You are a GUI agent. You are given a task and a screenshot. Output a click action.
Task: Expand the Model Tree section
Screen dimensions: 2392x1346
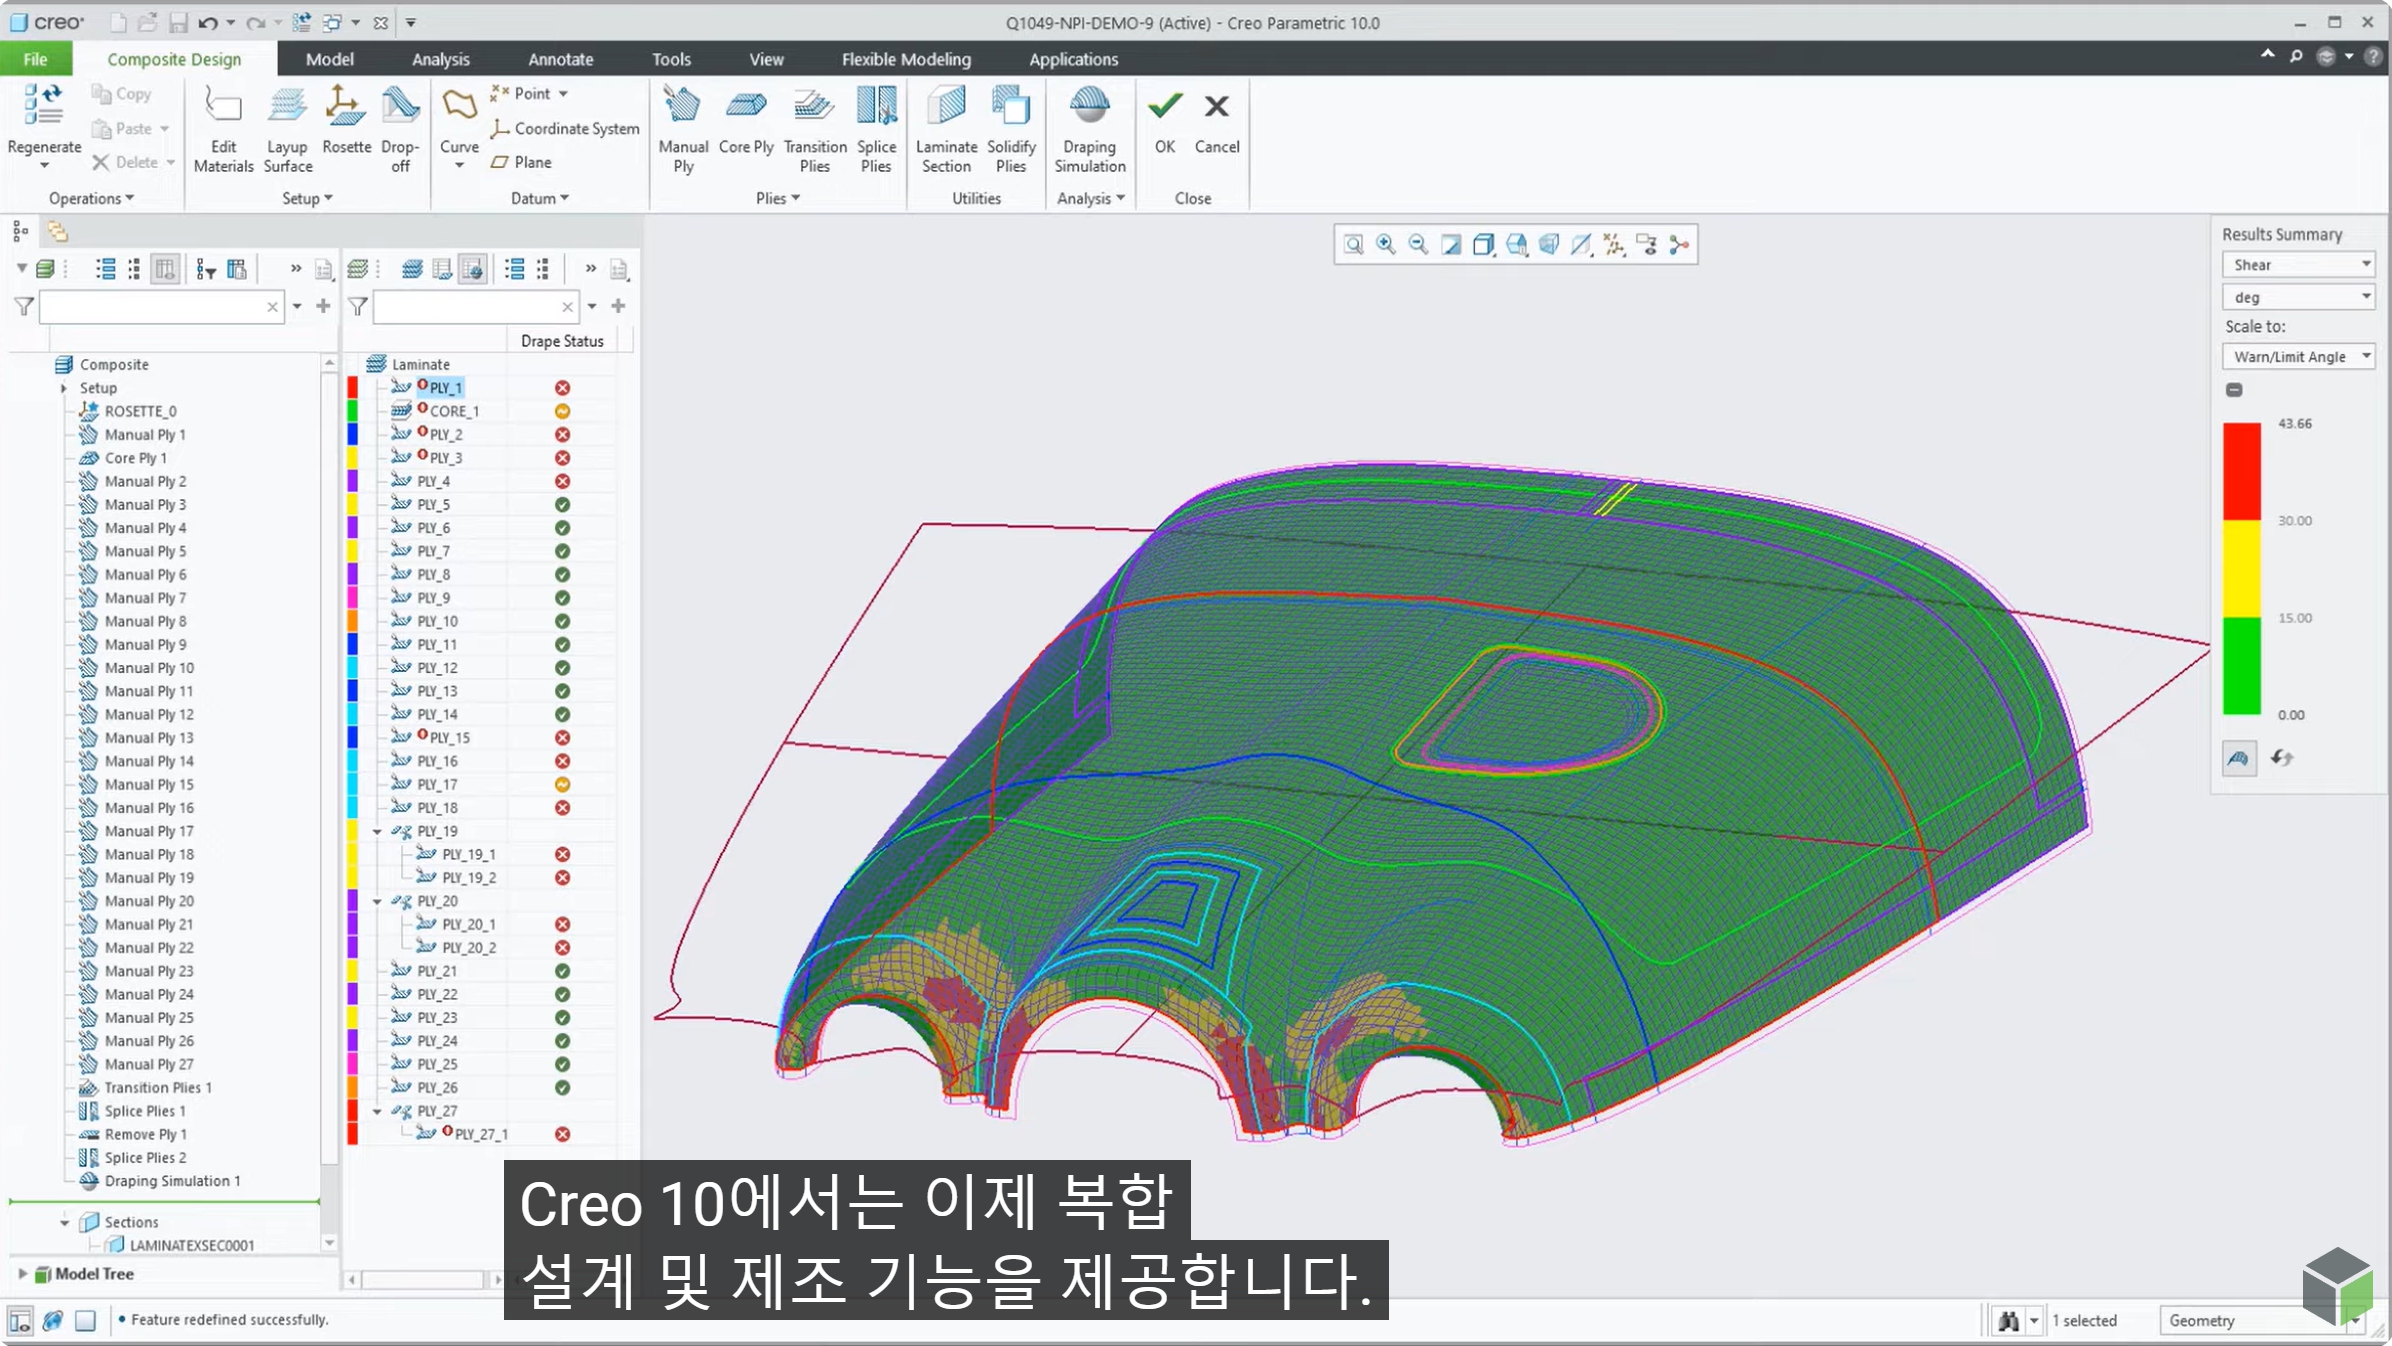point(22,1274)
